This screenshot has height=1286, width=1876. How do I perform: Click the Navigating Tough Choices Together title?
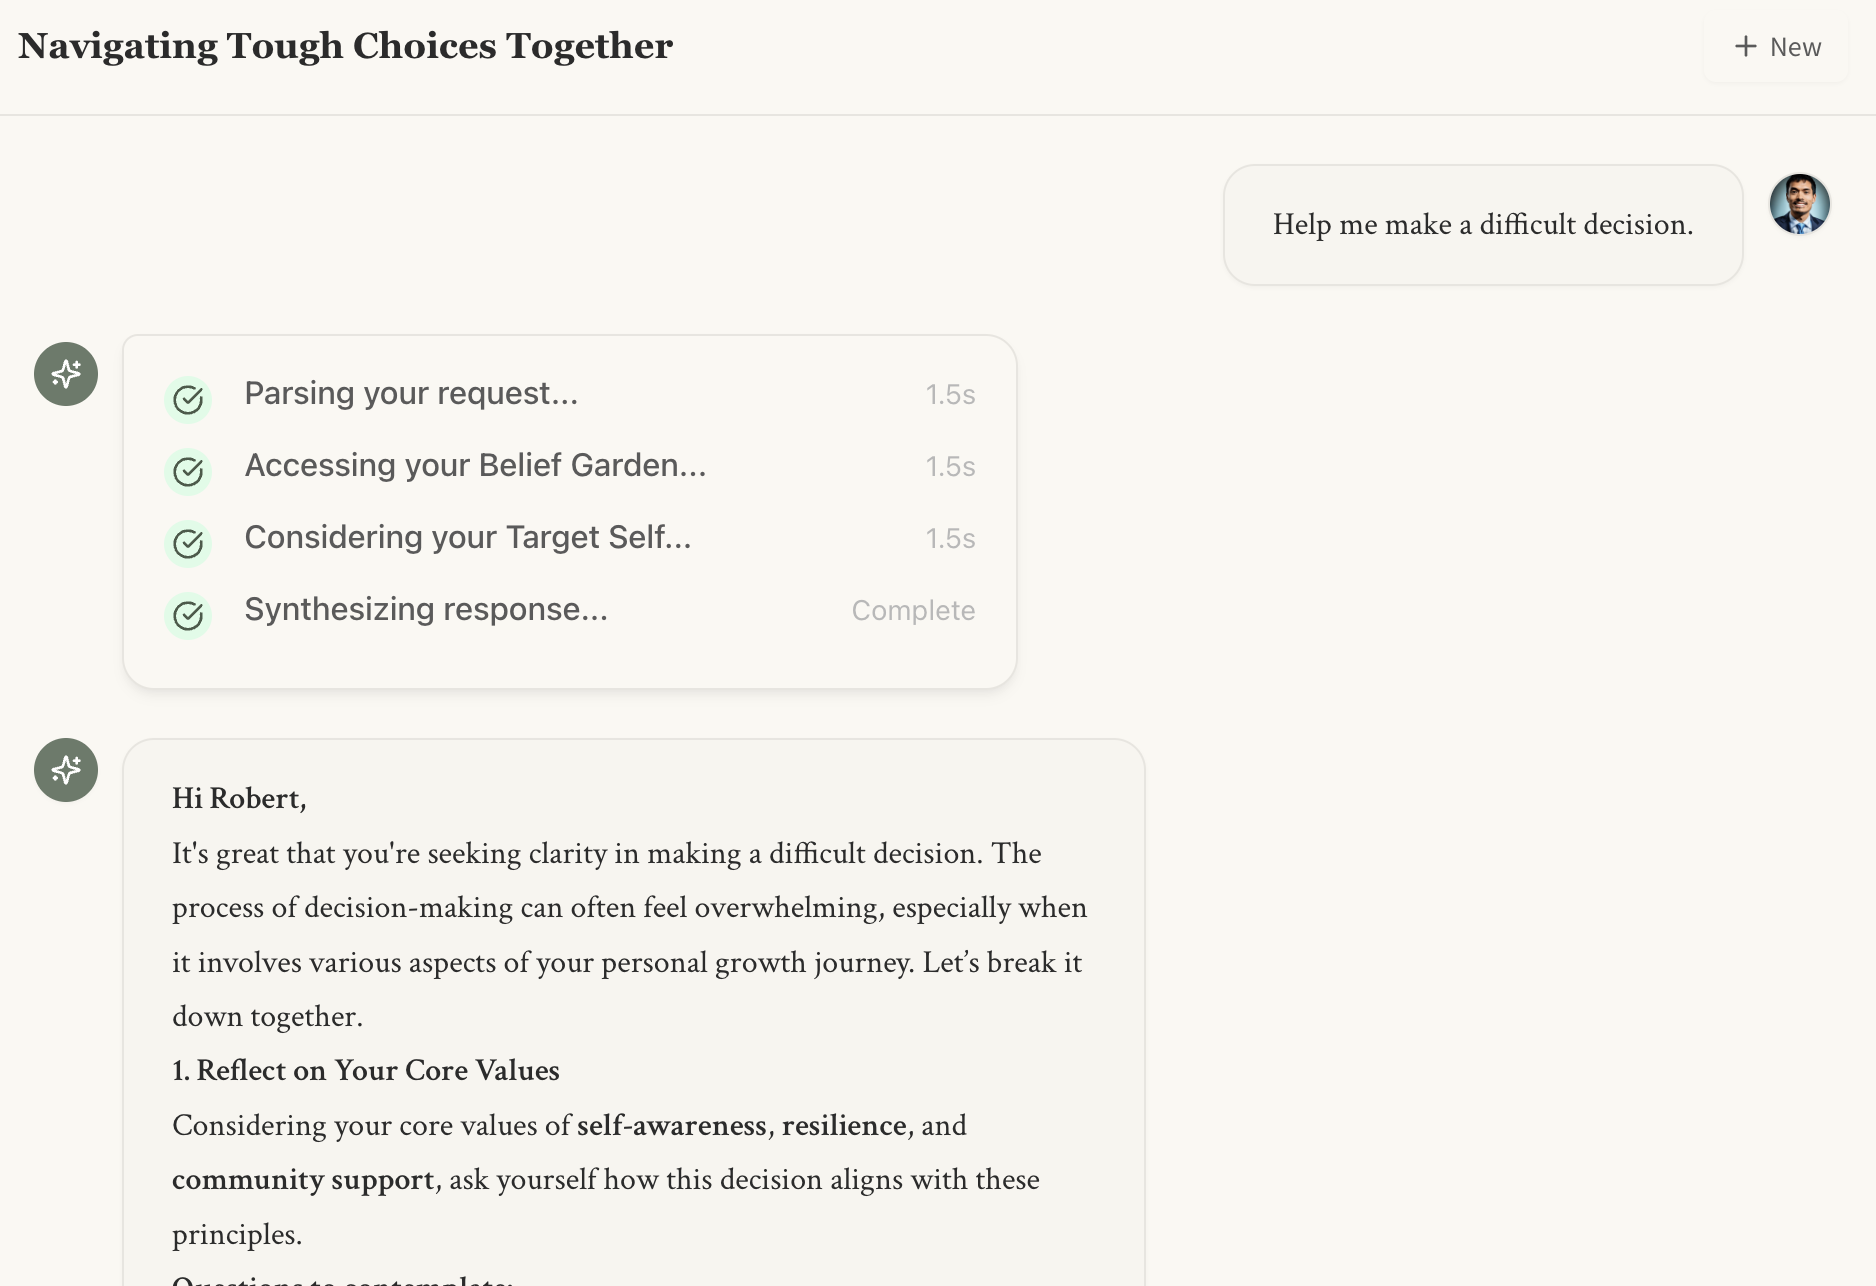pos(345,46)
